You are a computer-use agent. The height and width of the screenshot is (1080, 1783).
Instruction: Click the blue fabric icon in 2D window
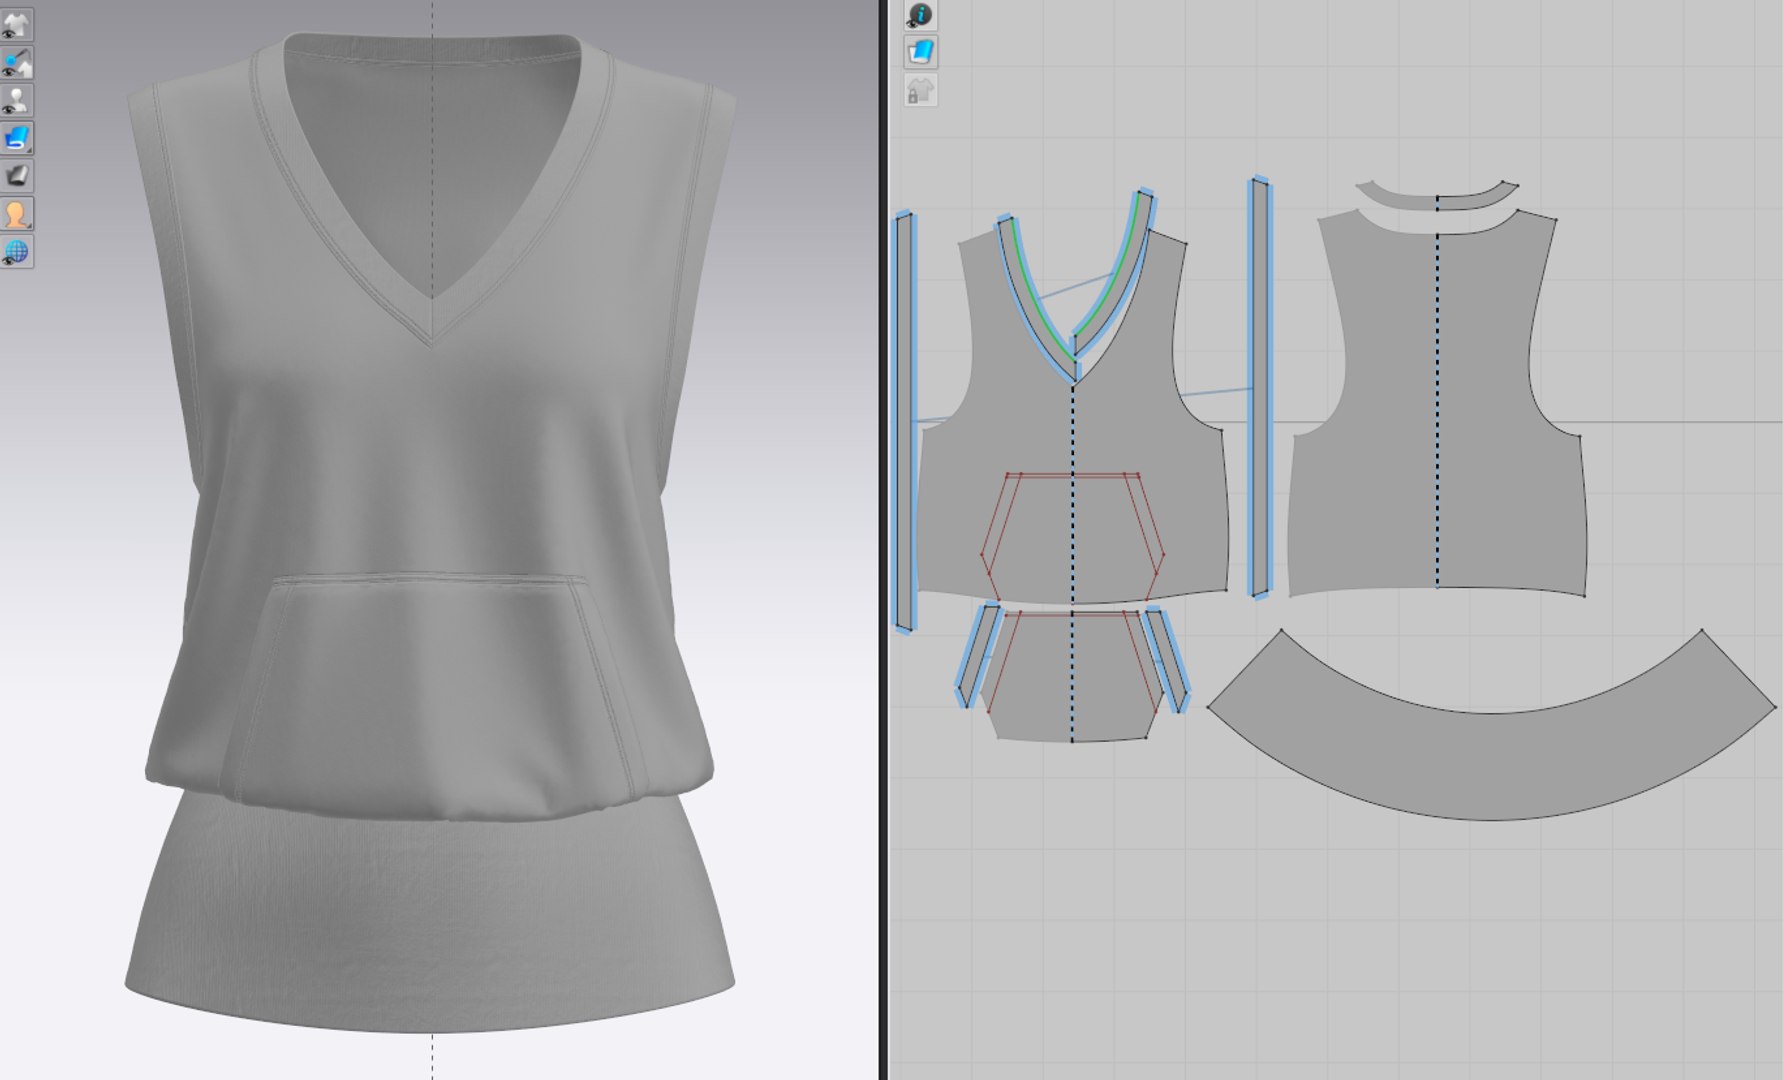pyautogui.click(x=920, y=52)
